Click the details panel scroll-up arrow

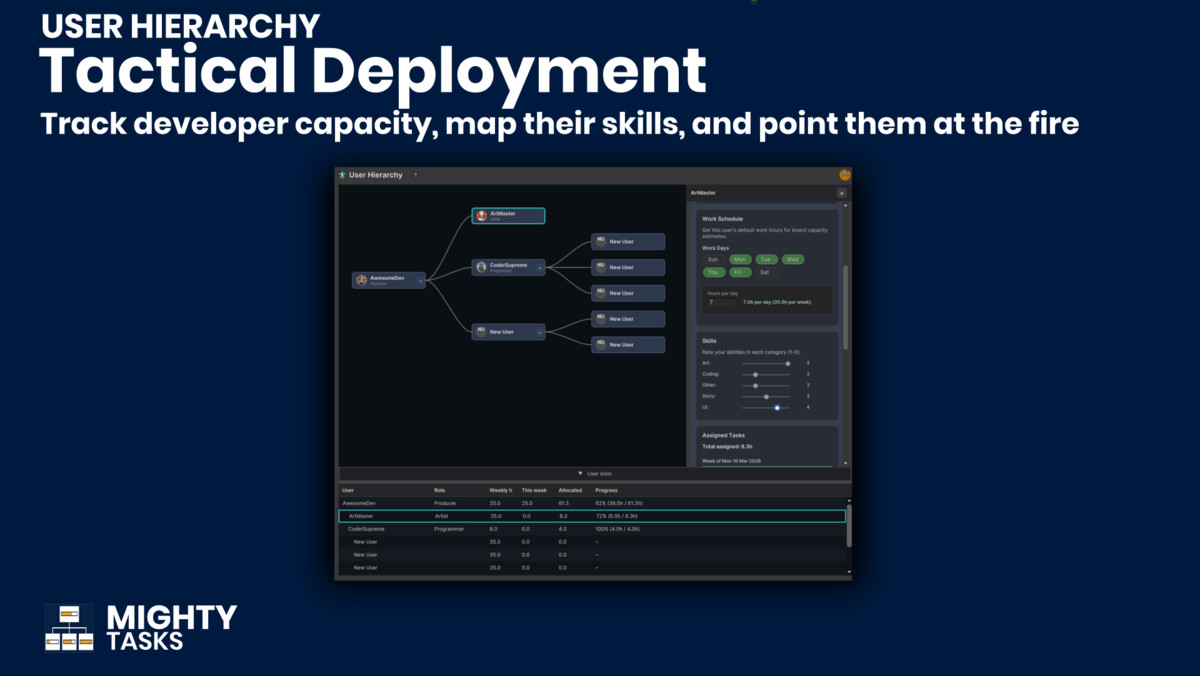click(x=846, y=205)
